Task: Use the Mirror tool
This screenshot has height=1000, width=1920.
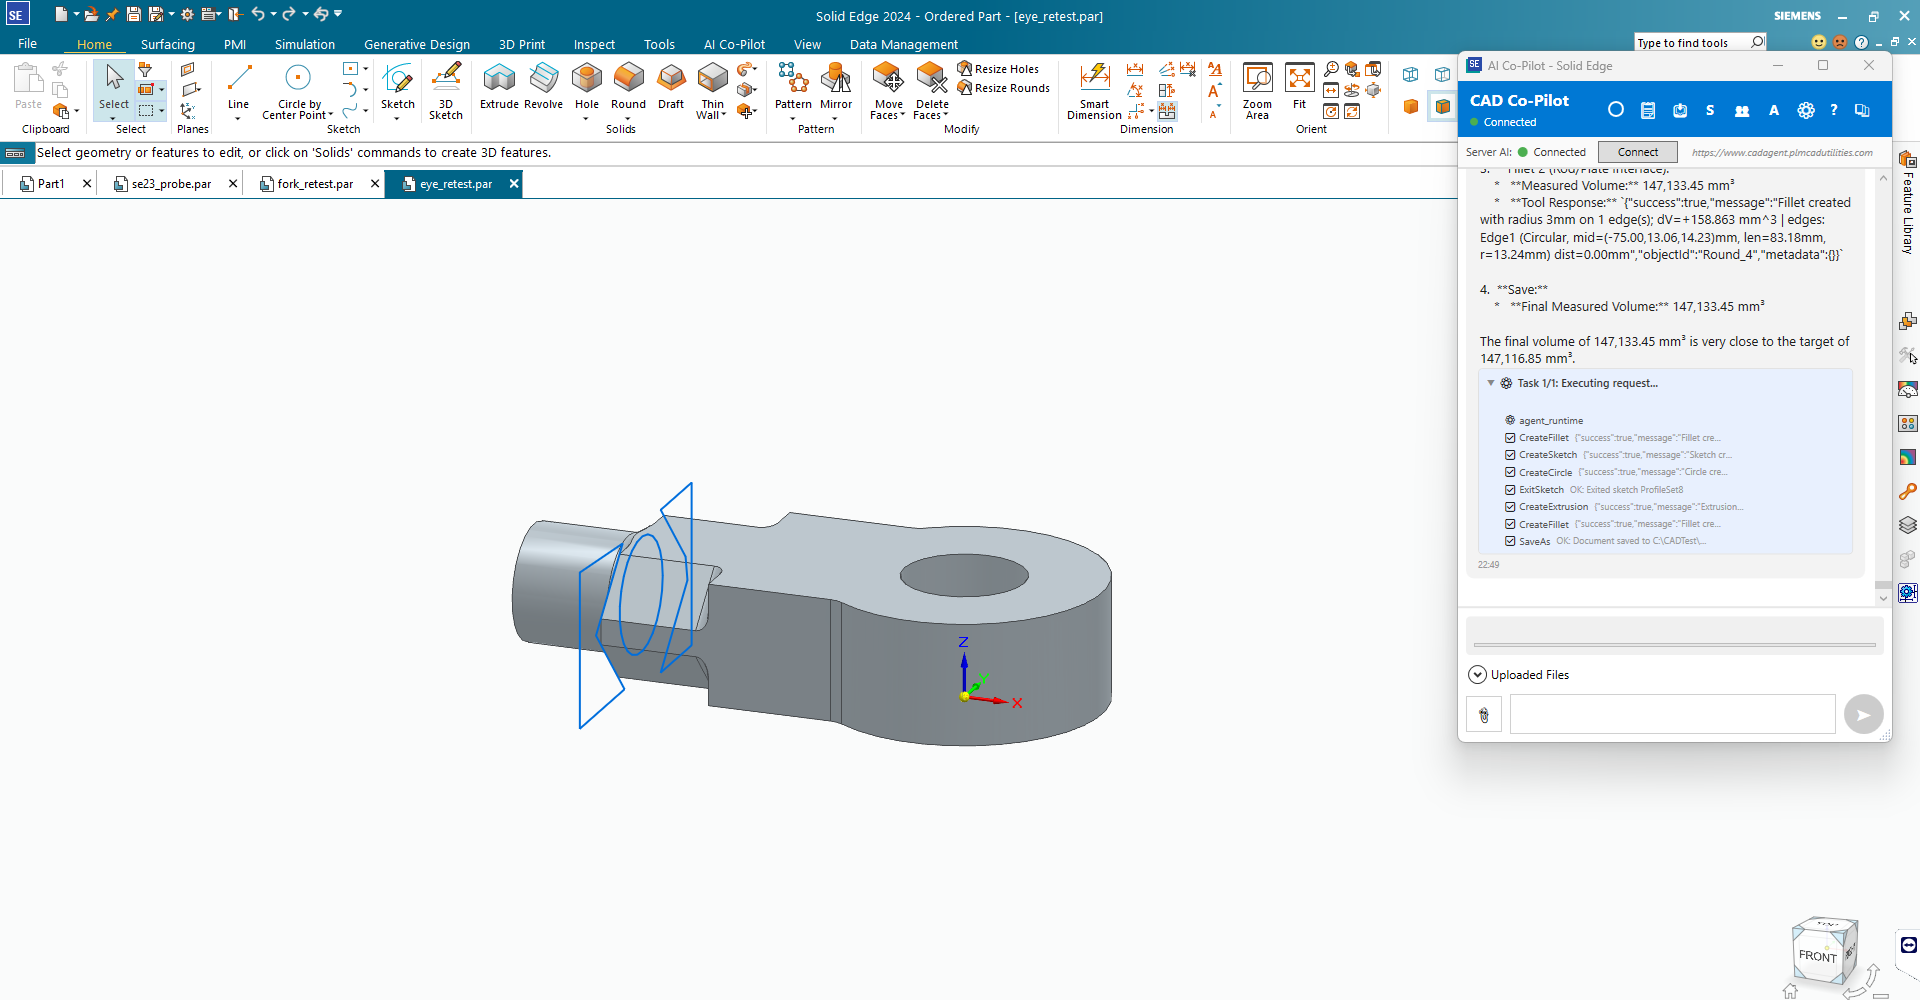Action: point(836,86)
